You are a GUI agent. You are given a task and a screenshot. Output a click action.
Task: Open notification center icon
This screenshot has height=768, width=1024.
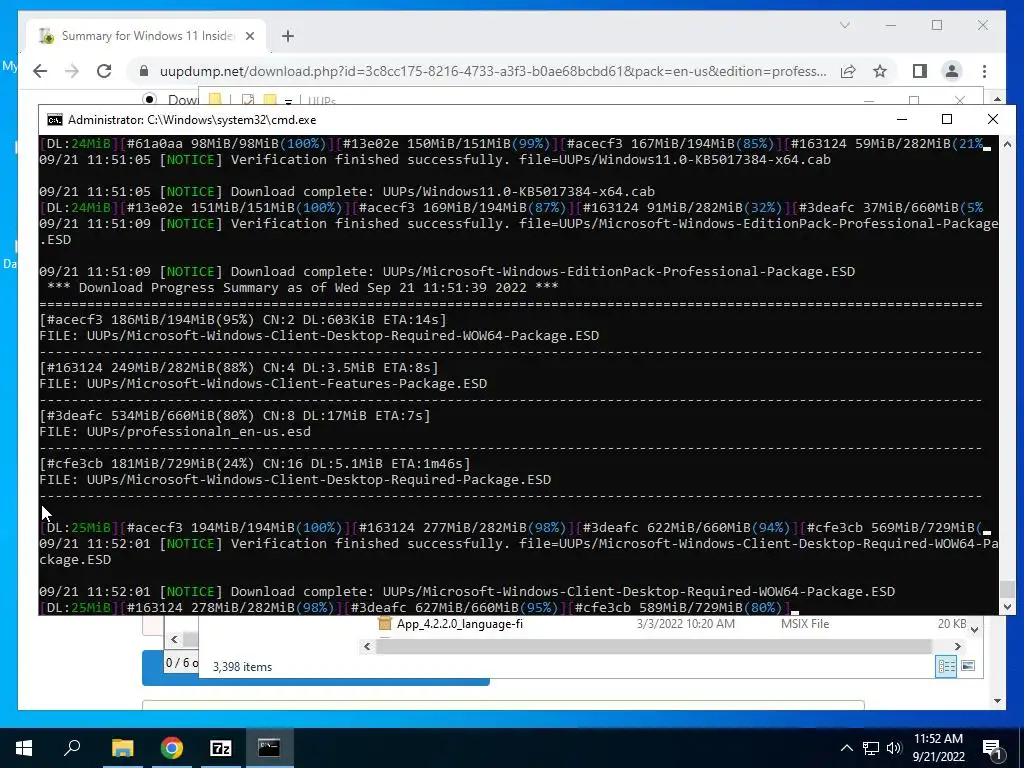[993, 749]
